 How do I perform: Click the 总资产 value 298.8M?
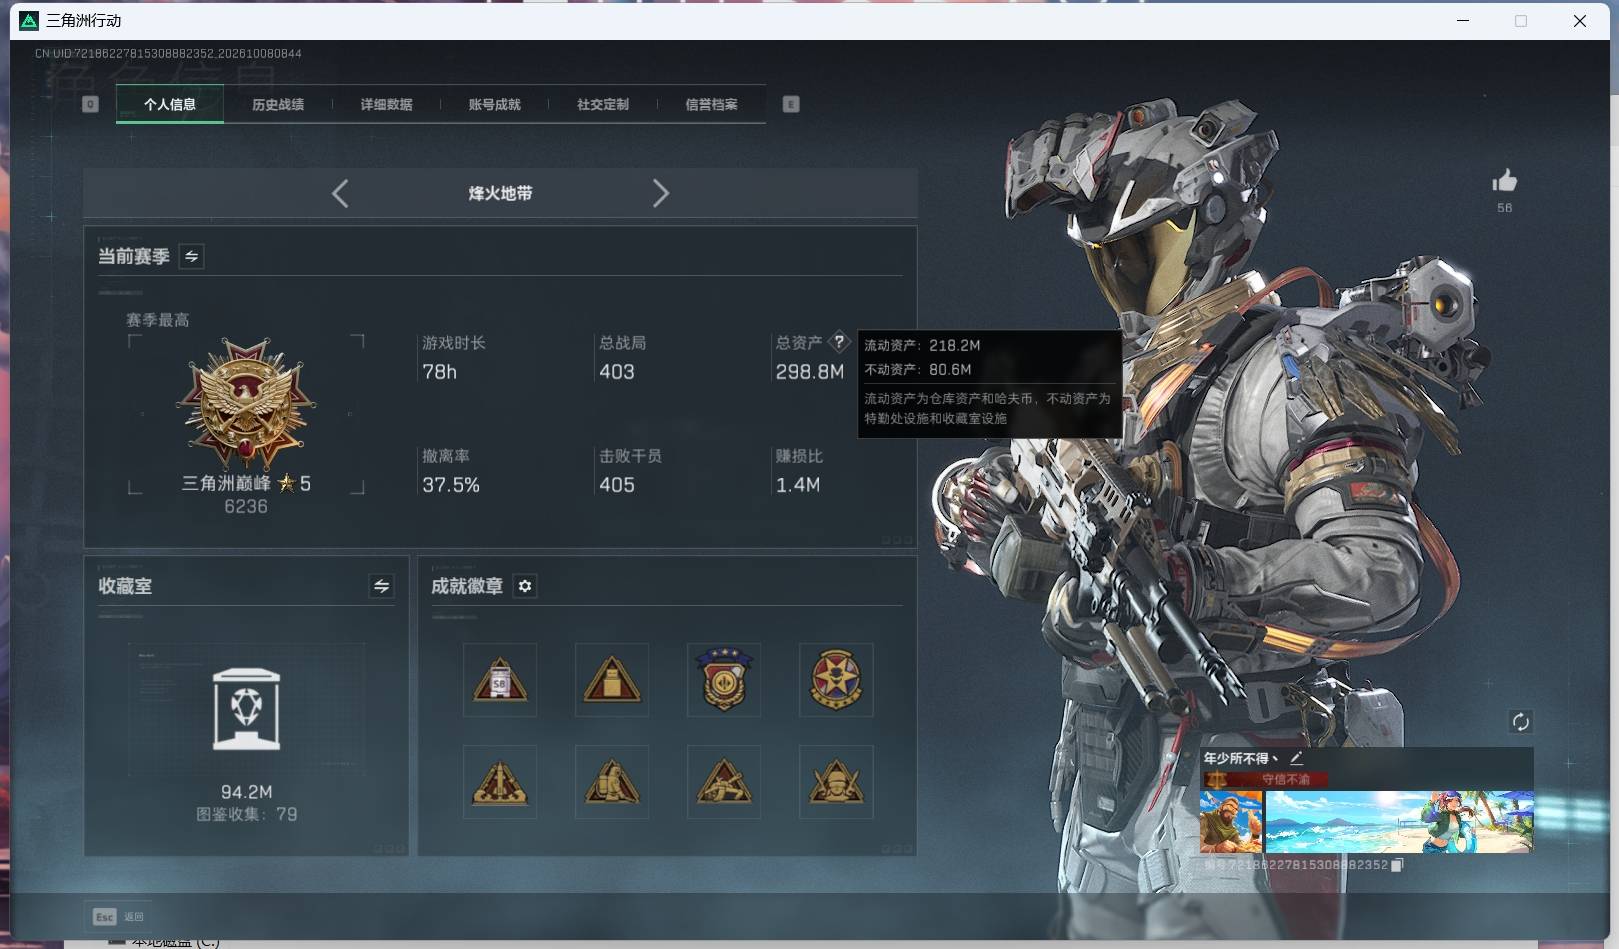click(810, 372)
